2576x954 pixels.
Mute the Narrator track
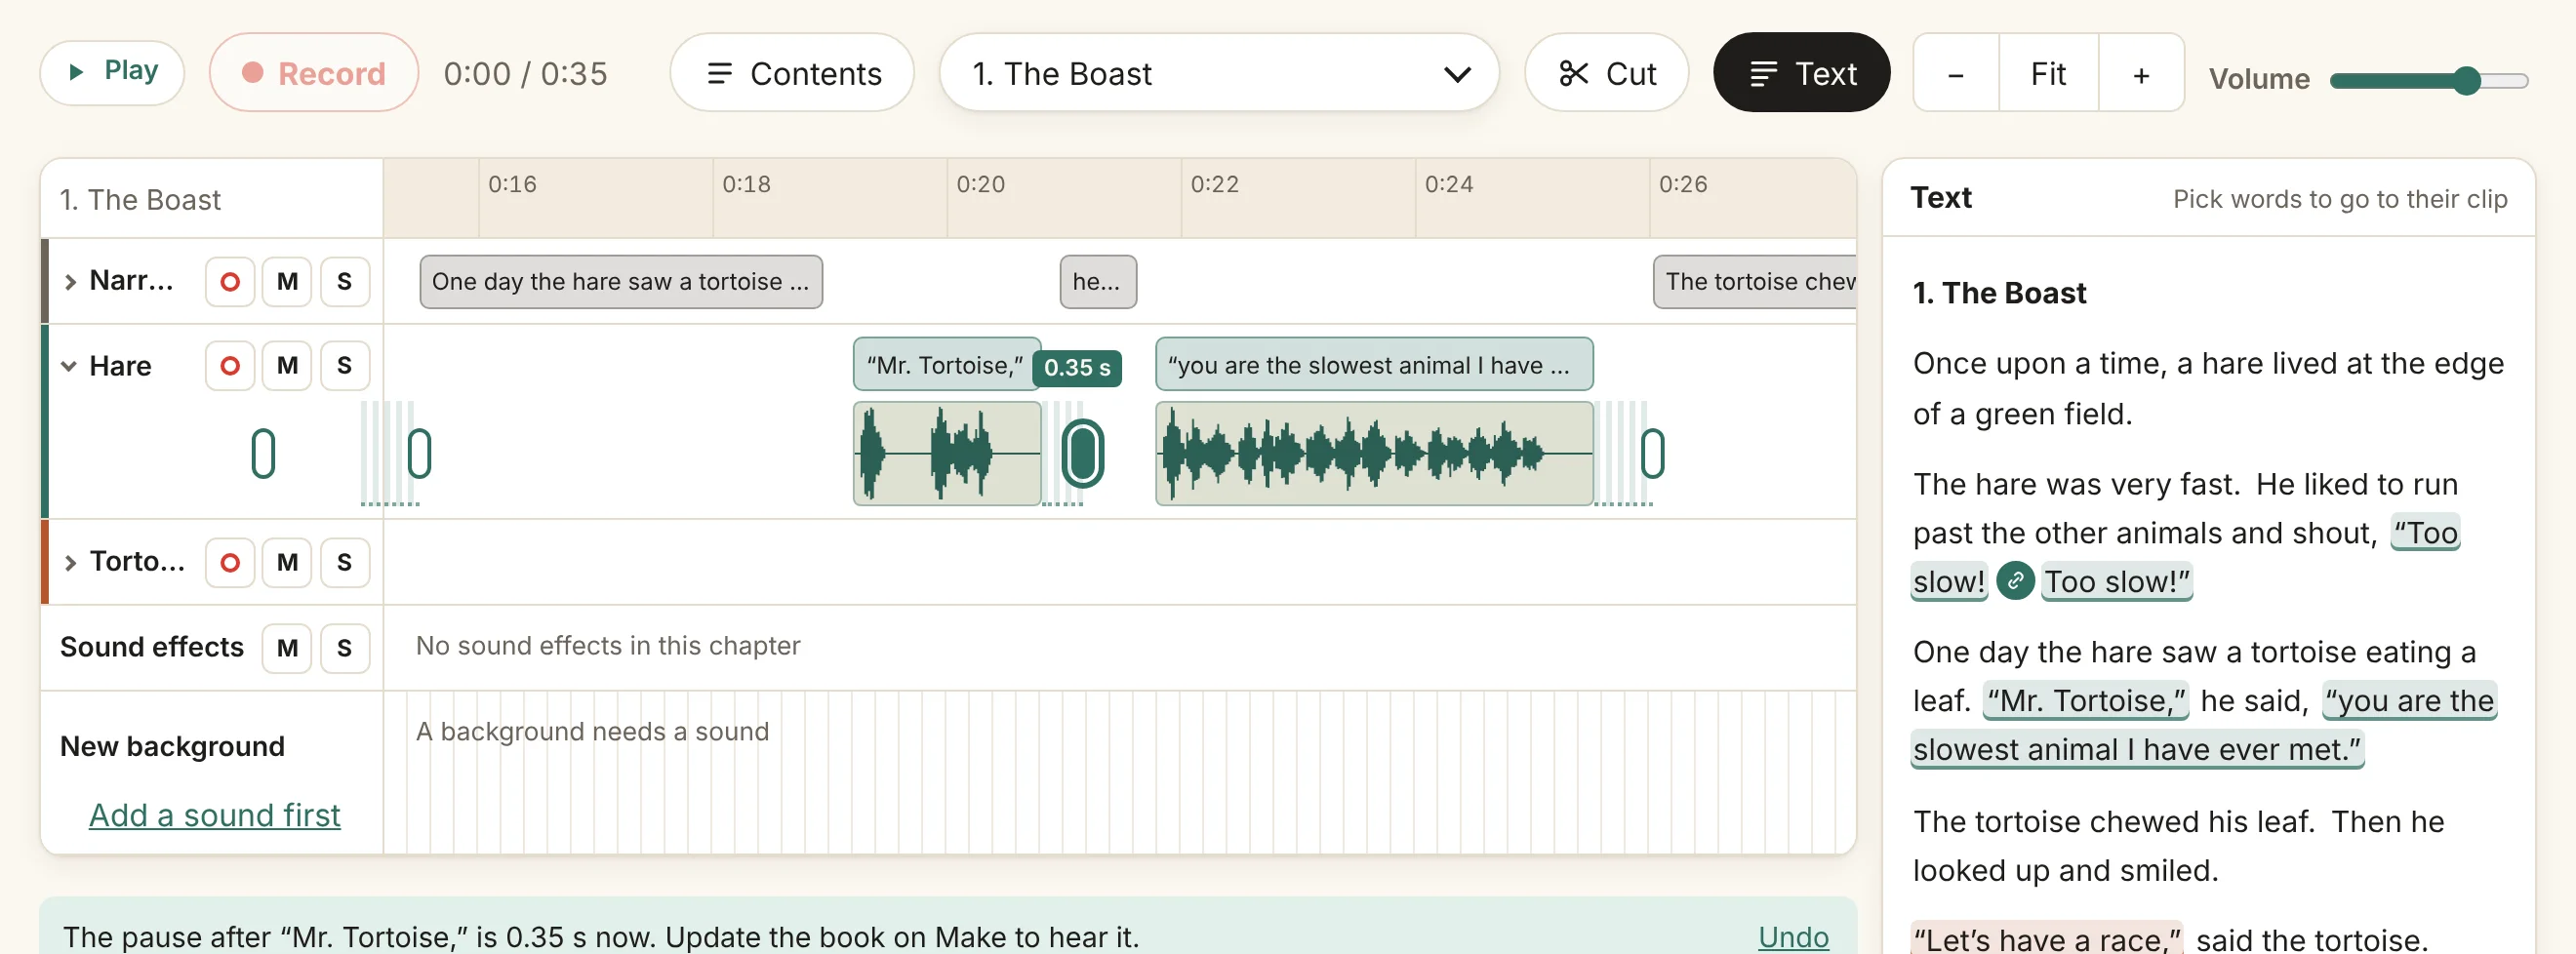tap(287, 282)
